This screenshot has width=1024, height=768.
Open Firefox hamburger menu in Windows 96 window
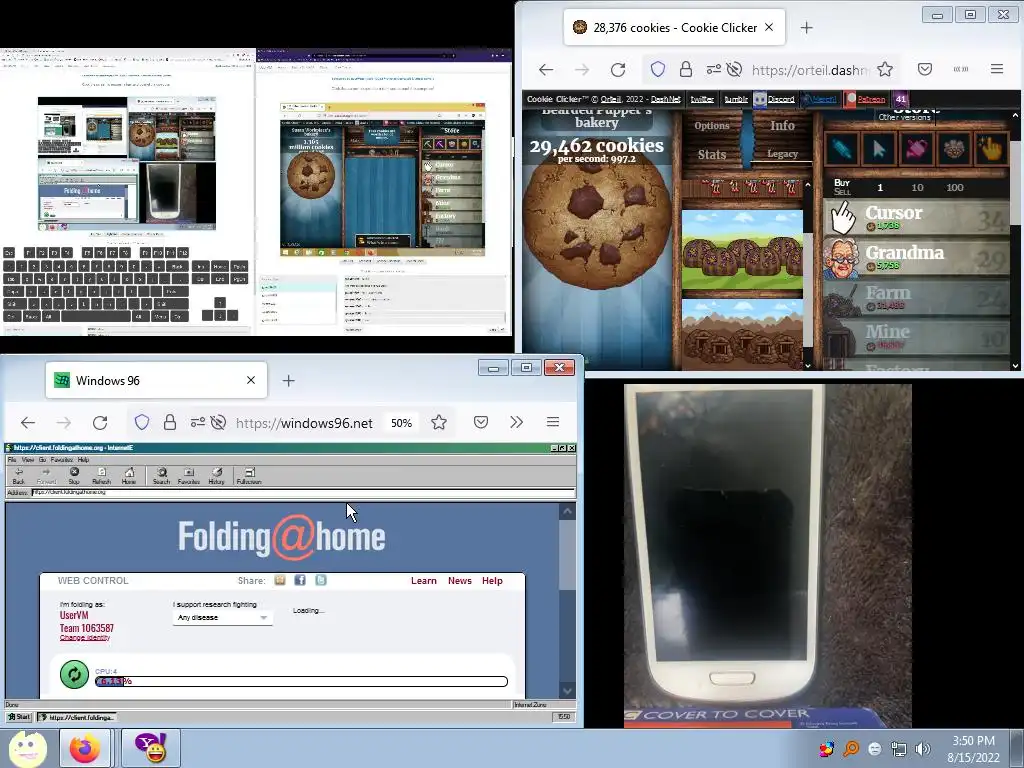(x=552, y=422)
